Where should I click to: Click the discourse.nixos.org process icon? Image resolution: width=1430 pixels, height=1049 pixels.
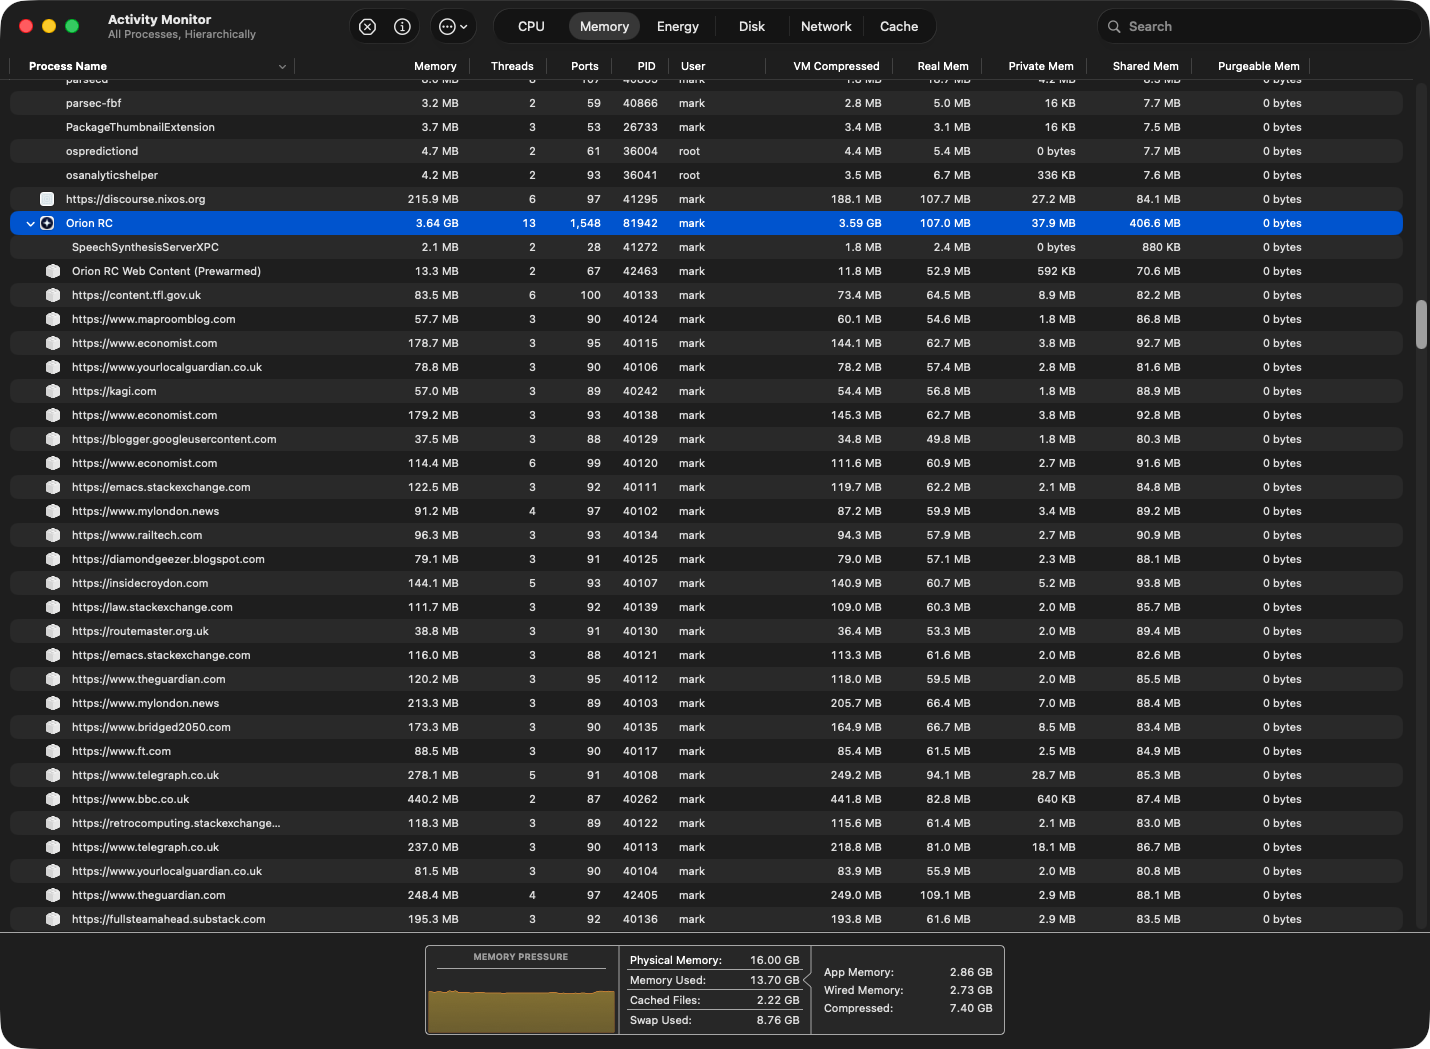point(47,199)
